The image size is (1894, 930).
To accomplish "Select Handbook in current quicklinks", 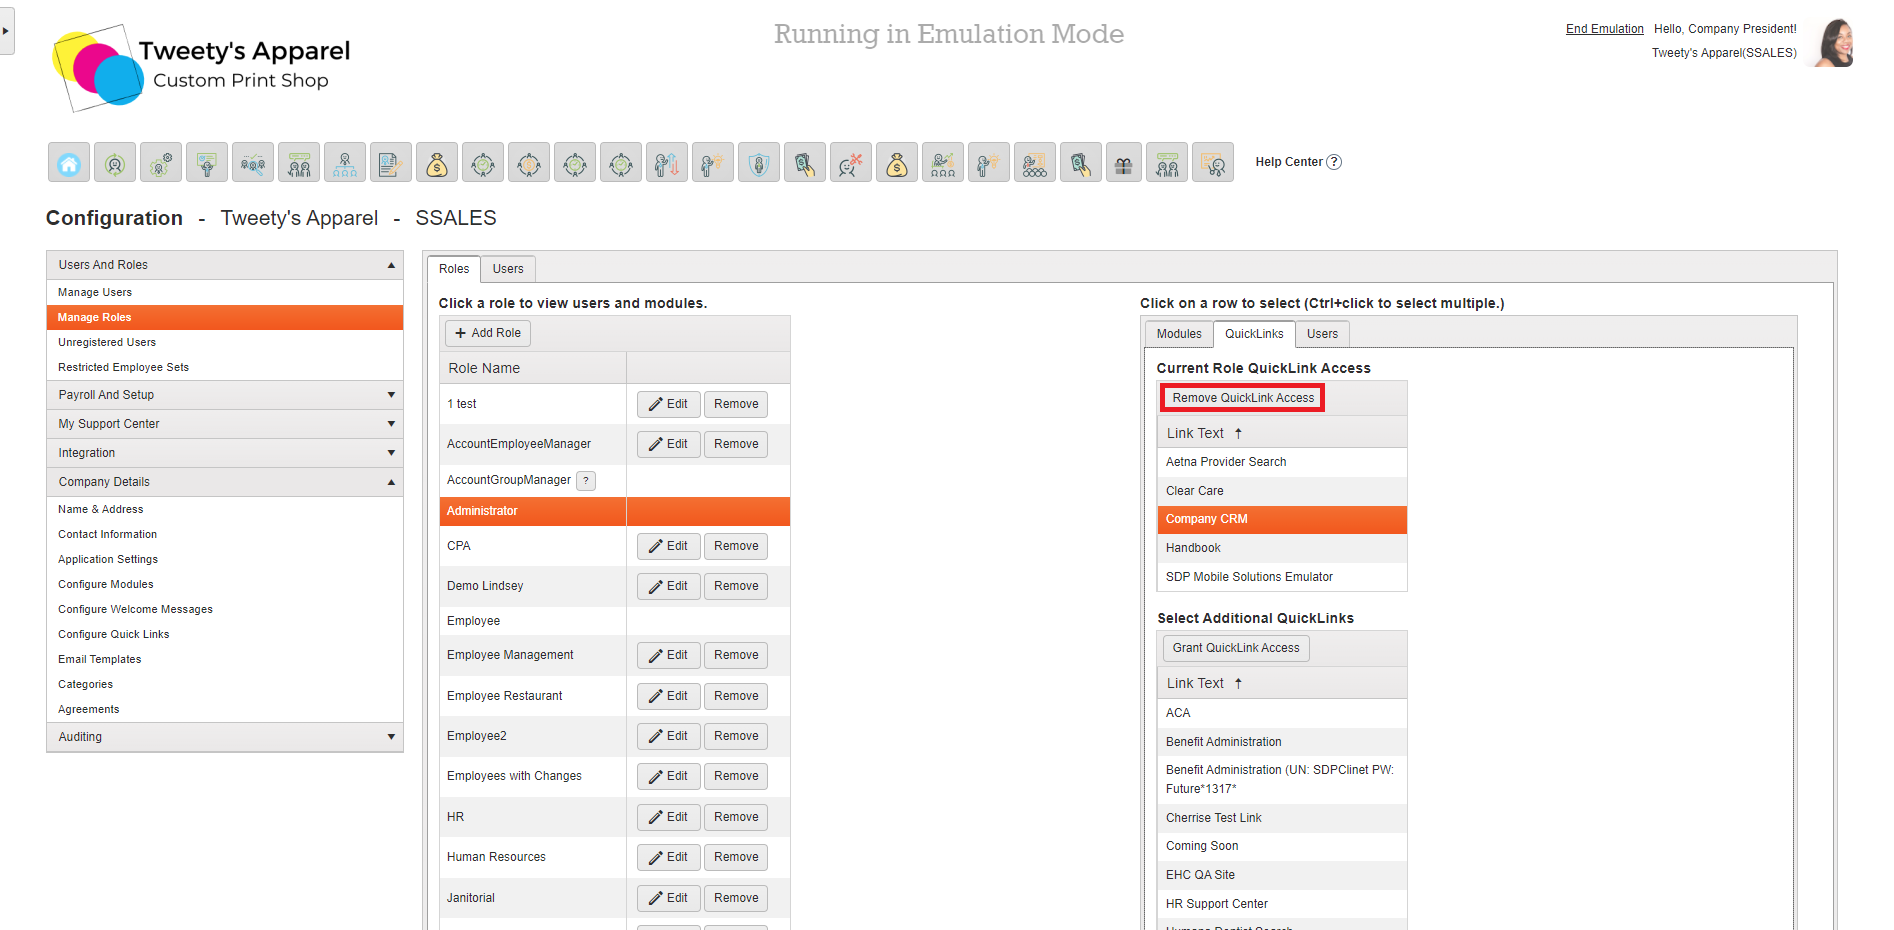I will [1282, 548].
